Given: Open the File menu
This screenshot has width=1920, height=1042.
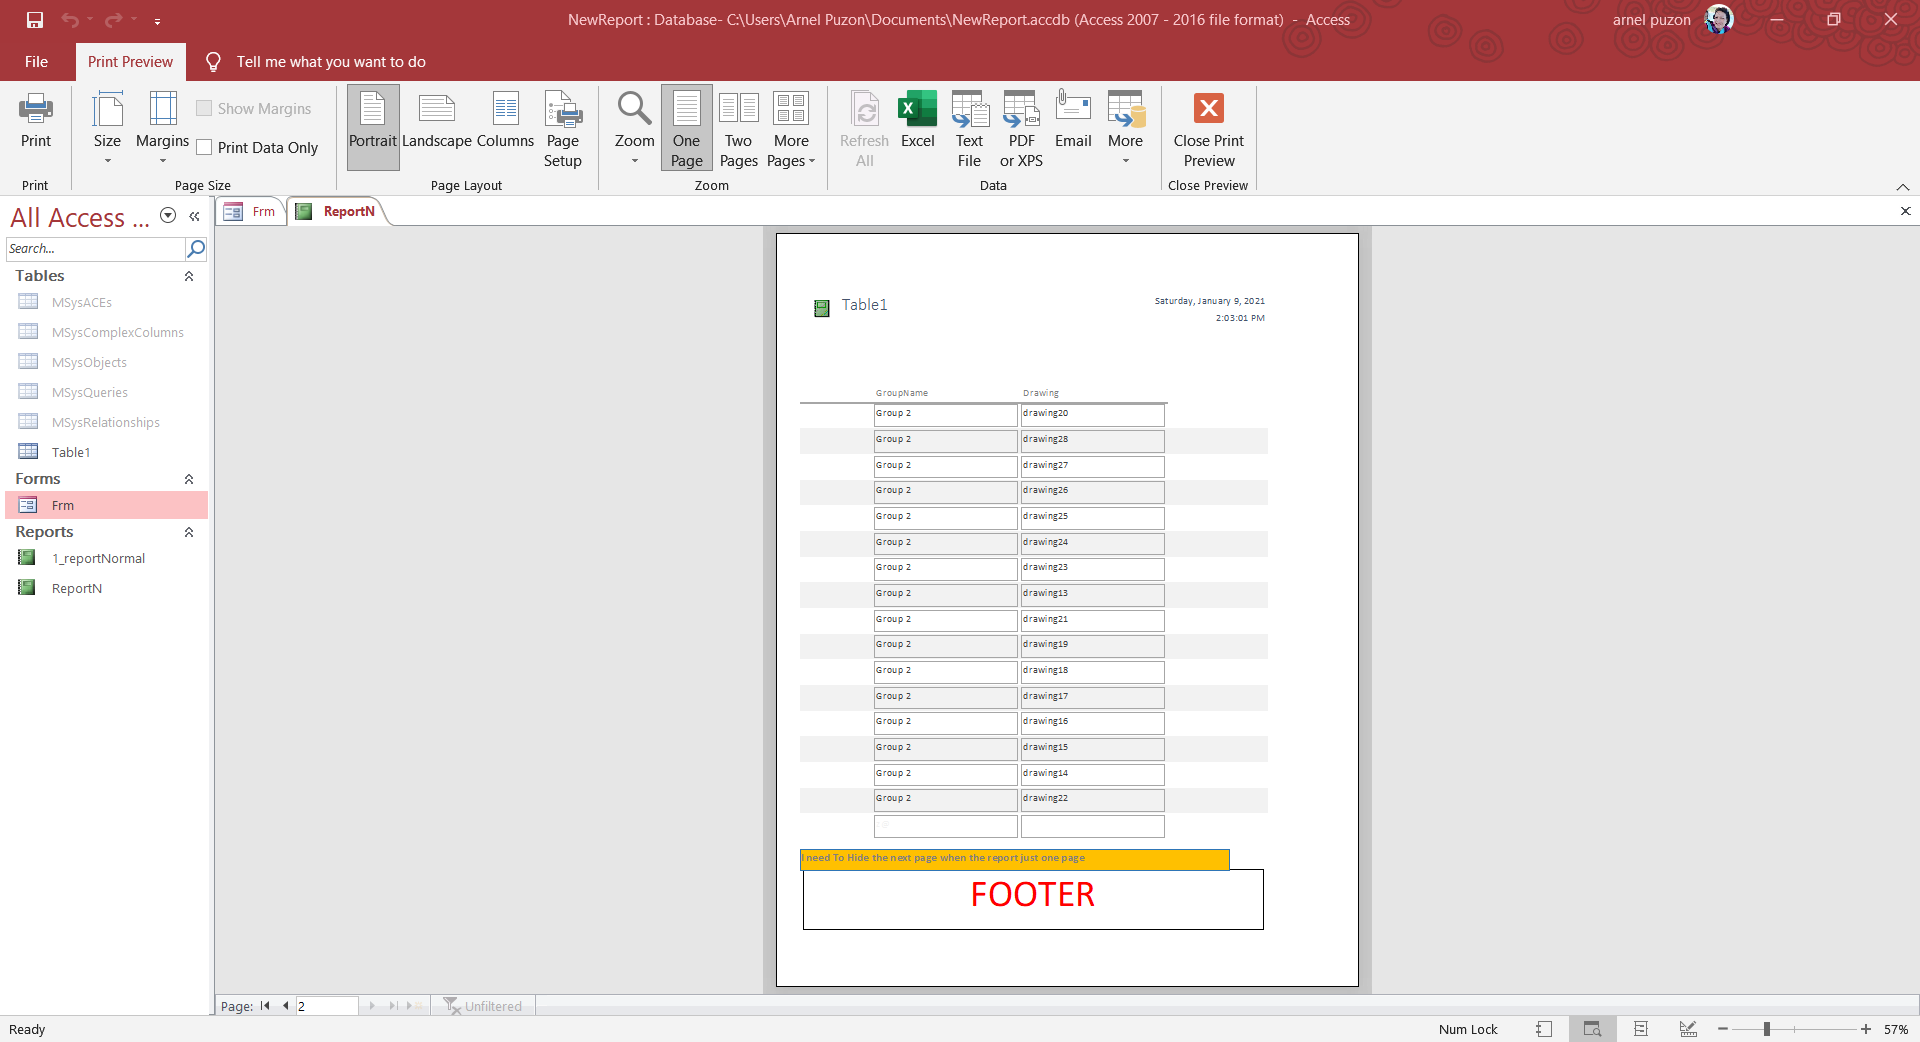Looking at the screenshot, I should [x=36, y=62].
